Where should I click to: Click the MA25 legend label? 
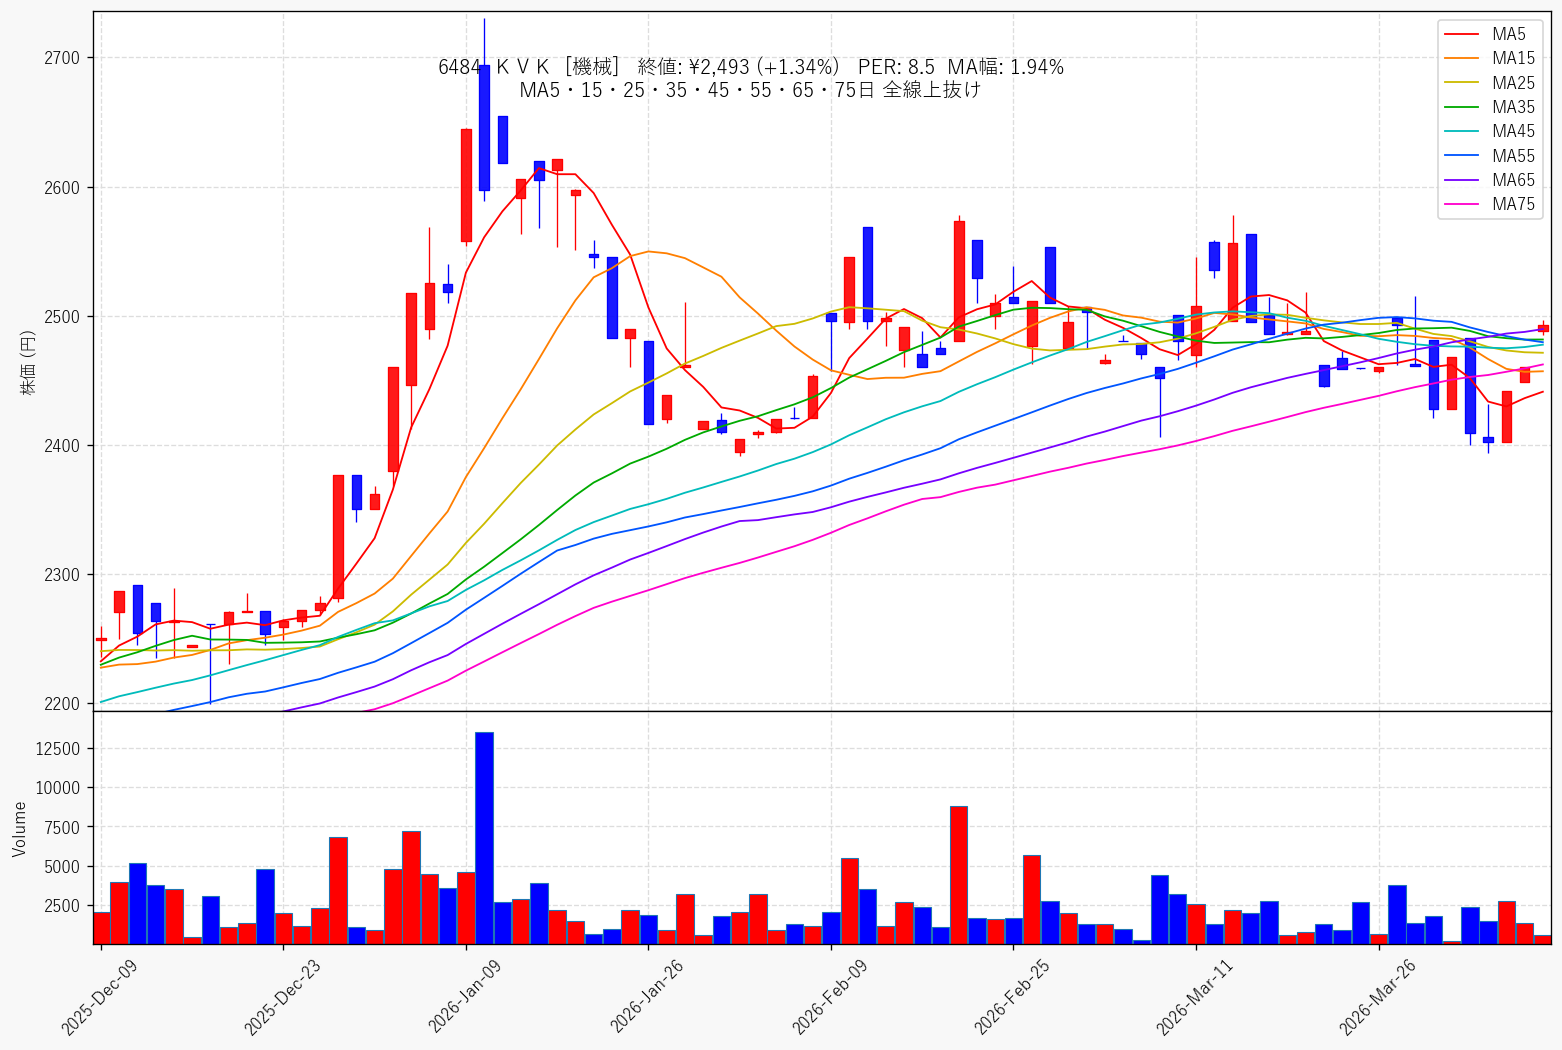(1513, 83)
